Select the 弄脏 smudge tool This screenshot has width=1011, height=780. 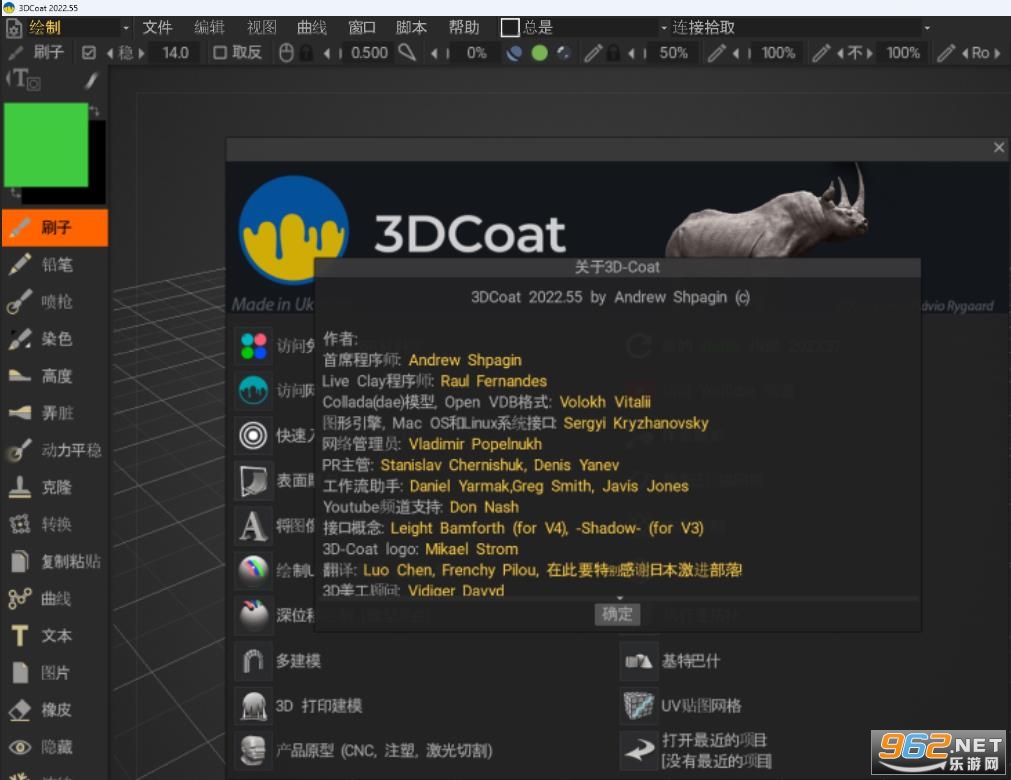pos(55,413)
